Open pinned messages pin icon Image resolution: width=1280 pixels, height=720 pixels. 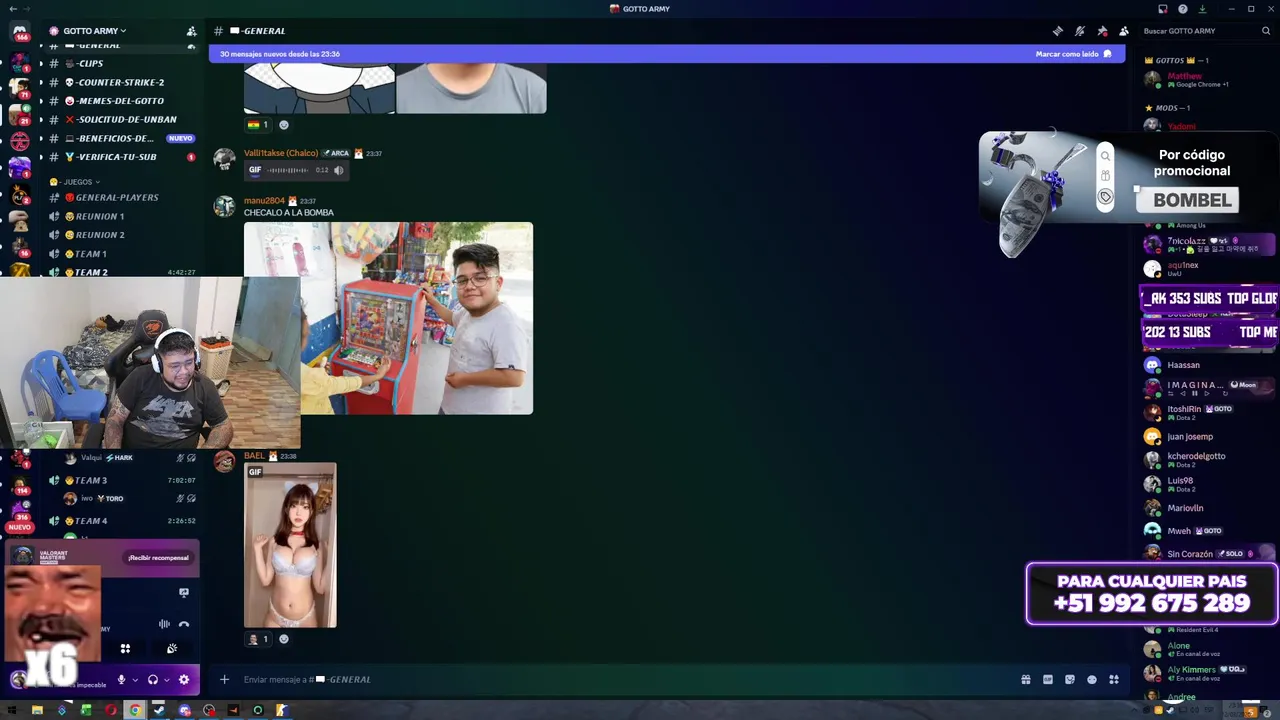pos(1102,31)
